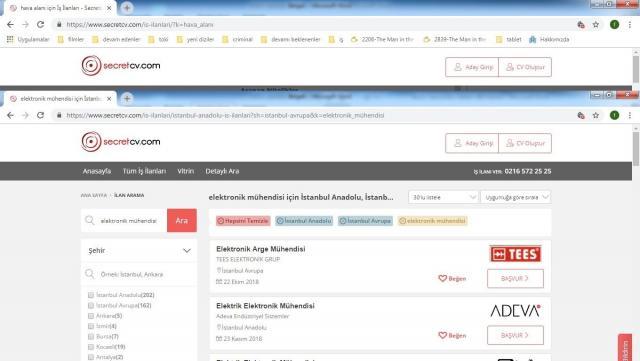640x361 pixels.
Task: Open a new tab in the front window
Action: click(x=127, y=98)
